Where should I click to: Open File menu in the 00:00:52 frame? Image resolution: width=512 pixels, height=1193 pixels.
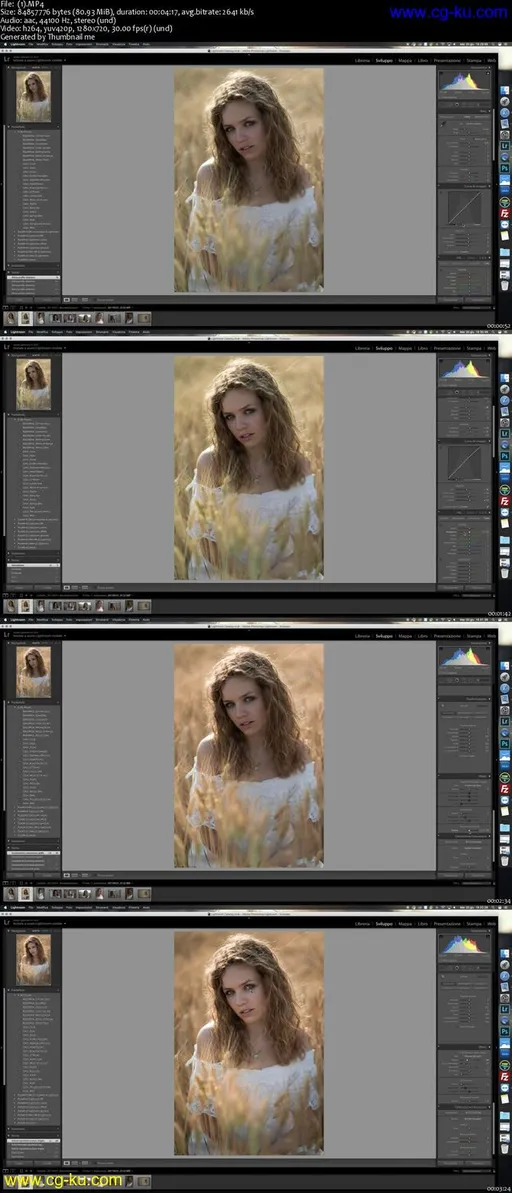pos(30,45)
